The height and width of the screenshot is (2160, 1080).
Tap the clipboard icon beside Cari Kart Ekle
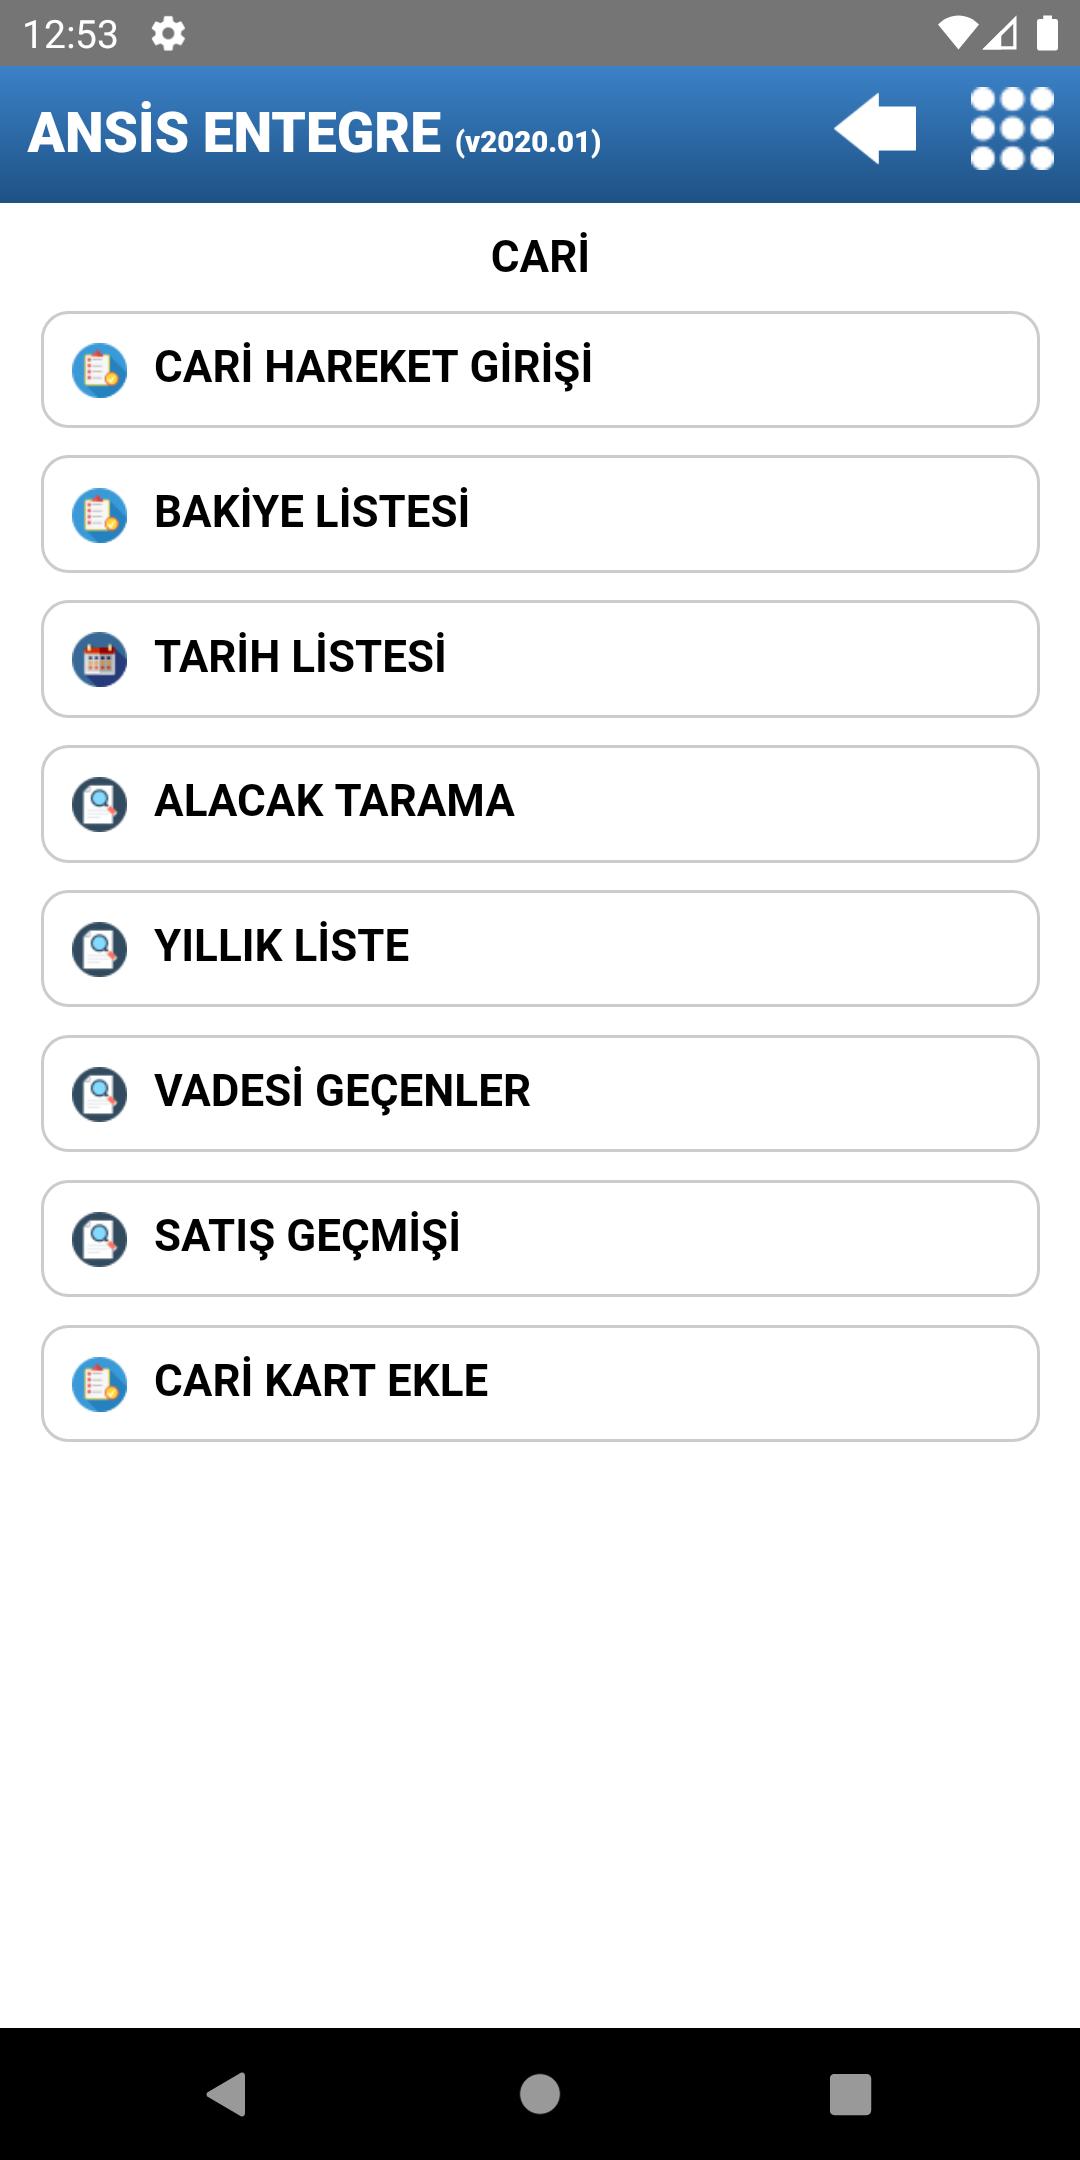tap(99, 1384)
